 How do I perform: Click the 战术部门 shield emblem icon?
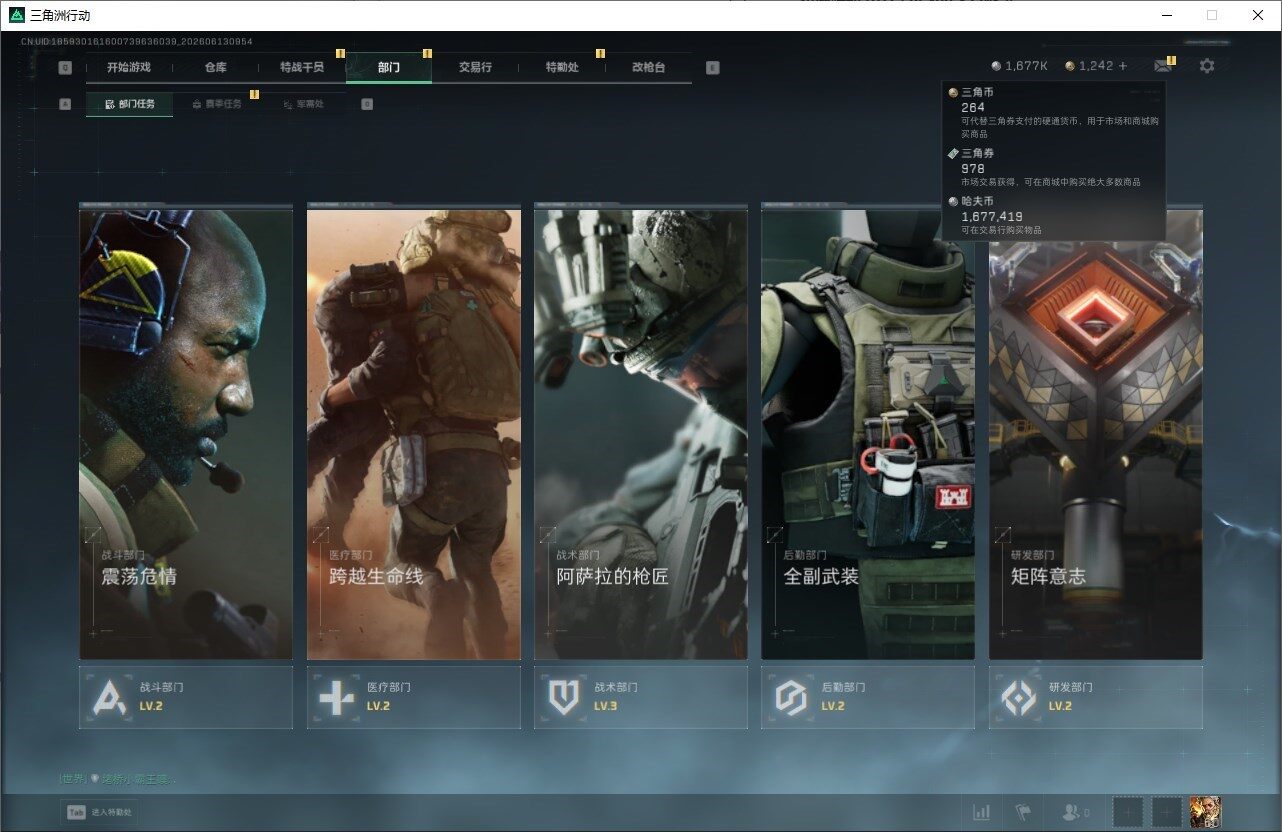(x=564, y=697)
